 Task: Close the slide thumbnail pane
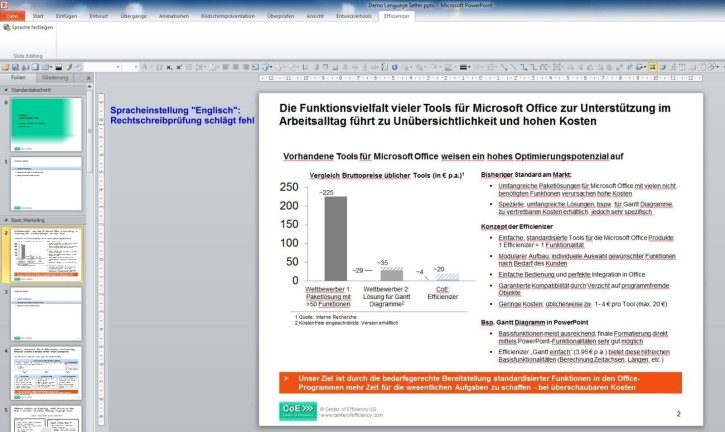click(89, 78)
